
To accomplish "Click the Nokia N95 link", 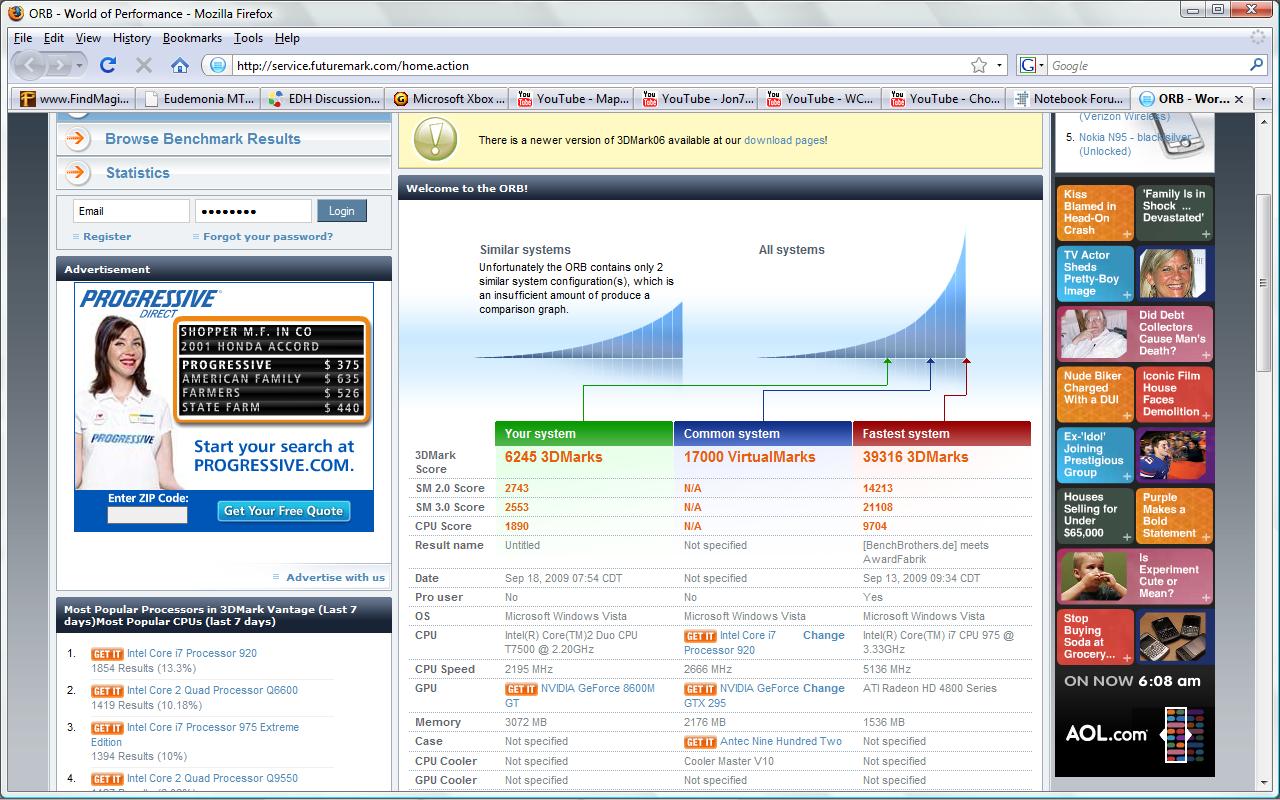I will click(x=1134, y=145).
